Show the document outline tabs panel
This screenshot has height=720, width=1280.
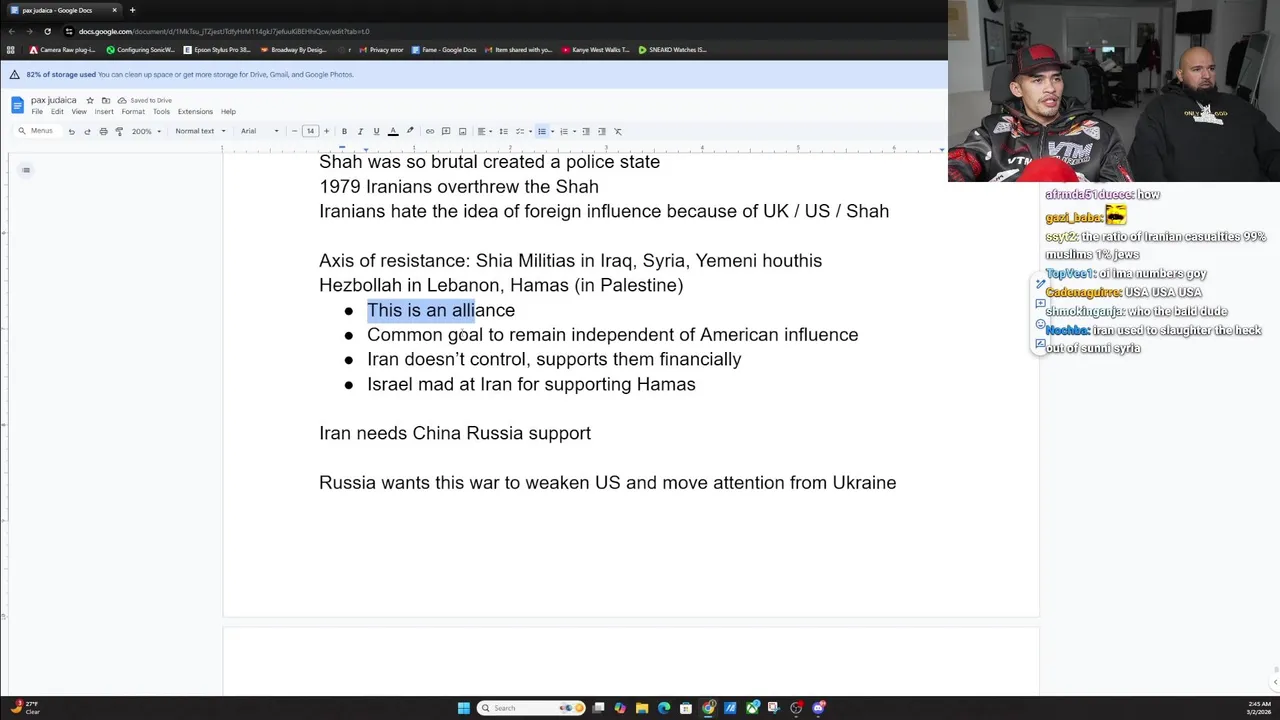pos(26,170)
